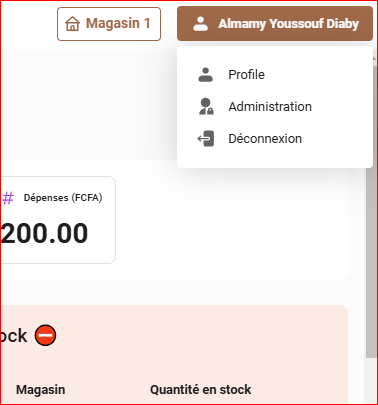Click the user avatar icon in the account button
The width and height of the screenshot is (378, 405).
(201, 24)
